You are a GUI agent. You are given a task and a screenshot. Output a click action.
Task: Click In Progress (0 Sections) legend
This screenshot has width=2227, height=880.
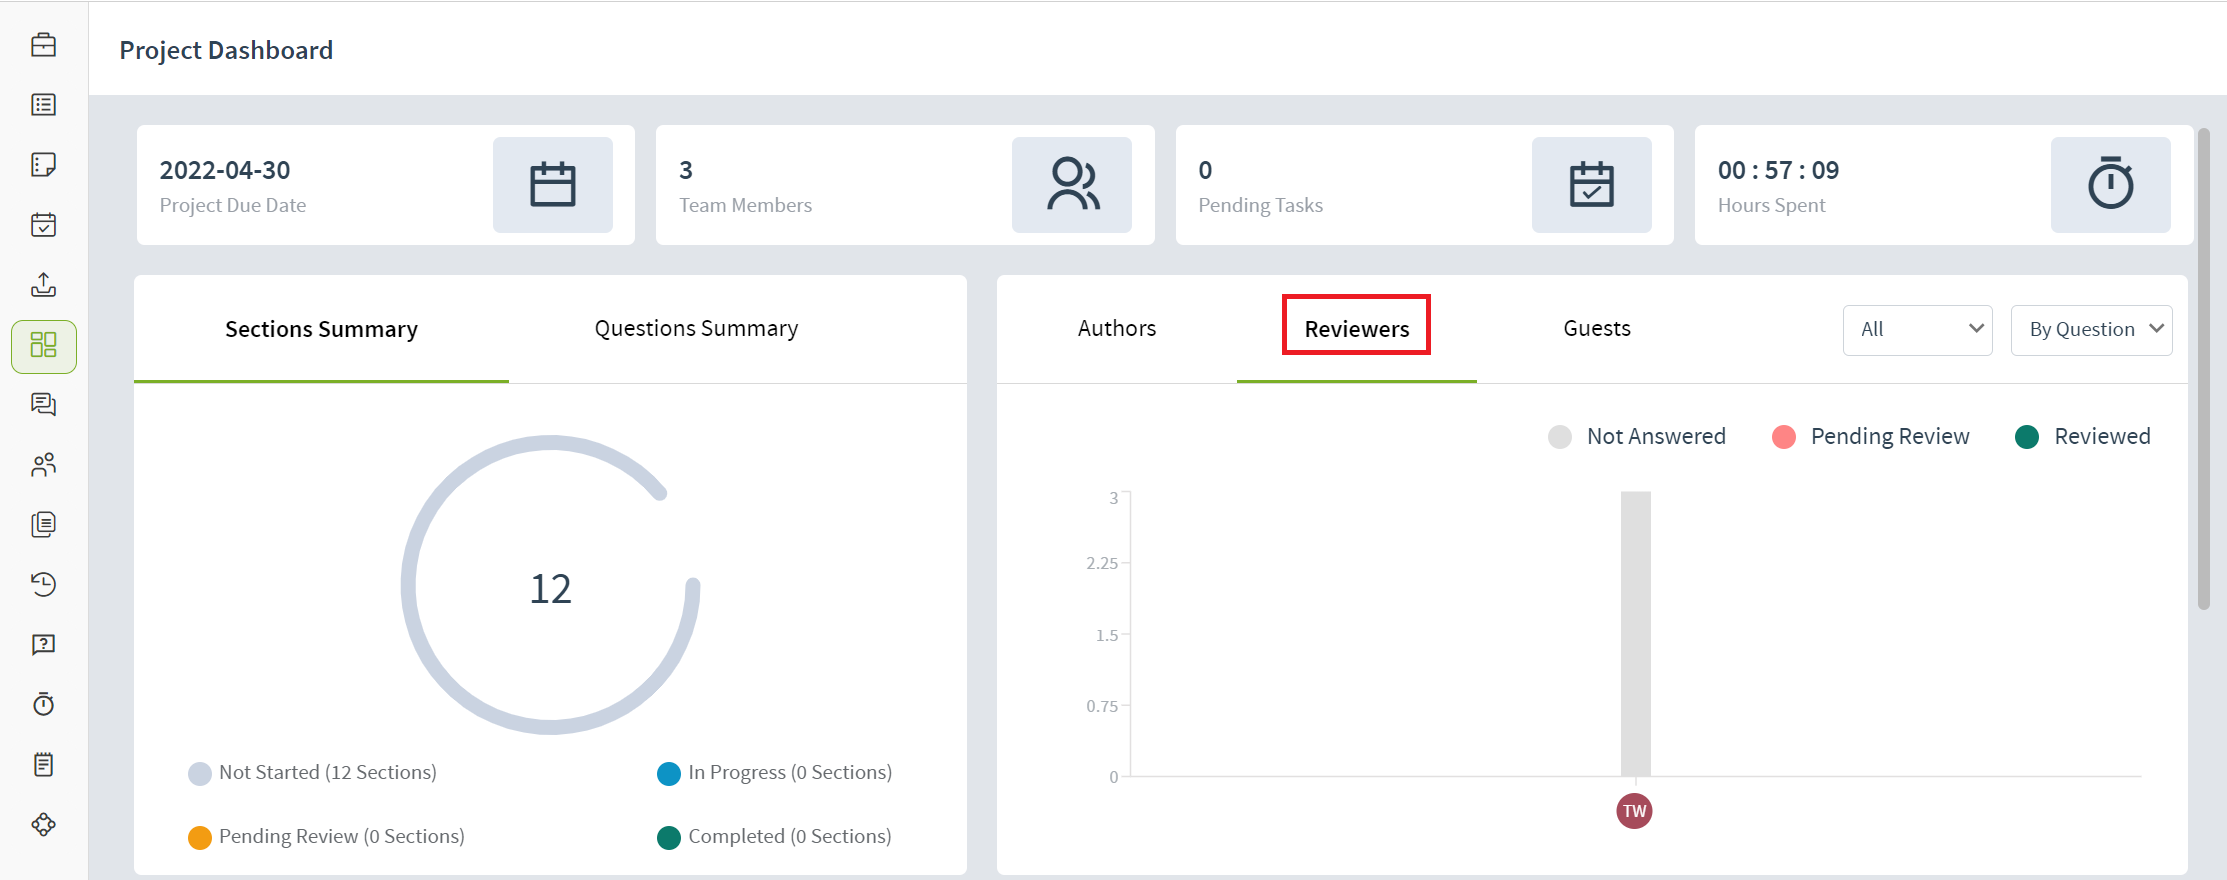[775, 773]
